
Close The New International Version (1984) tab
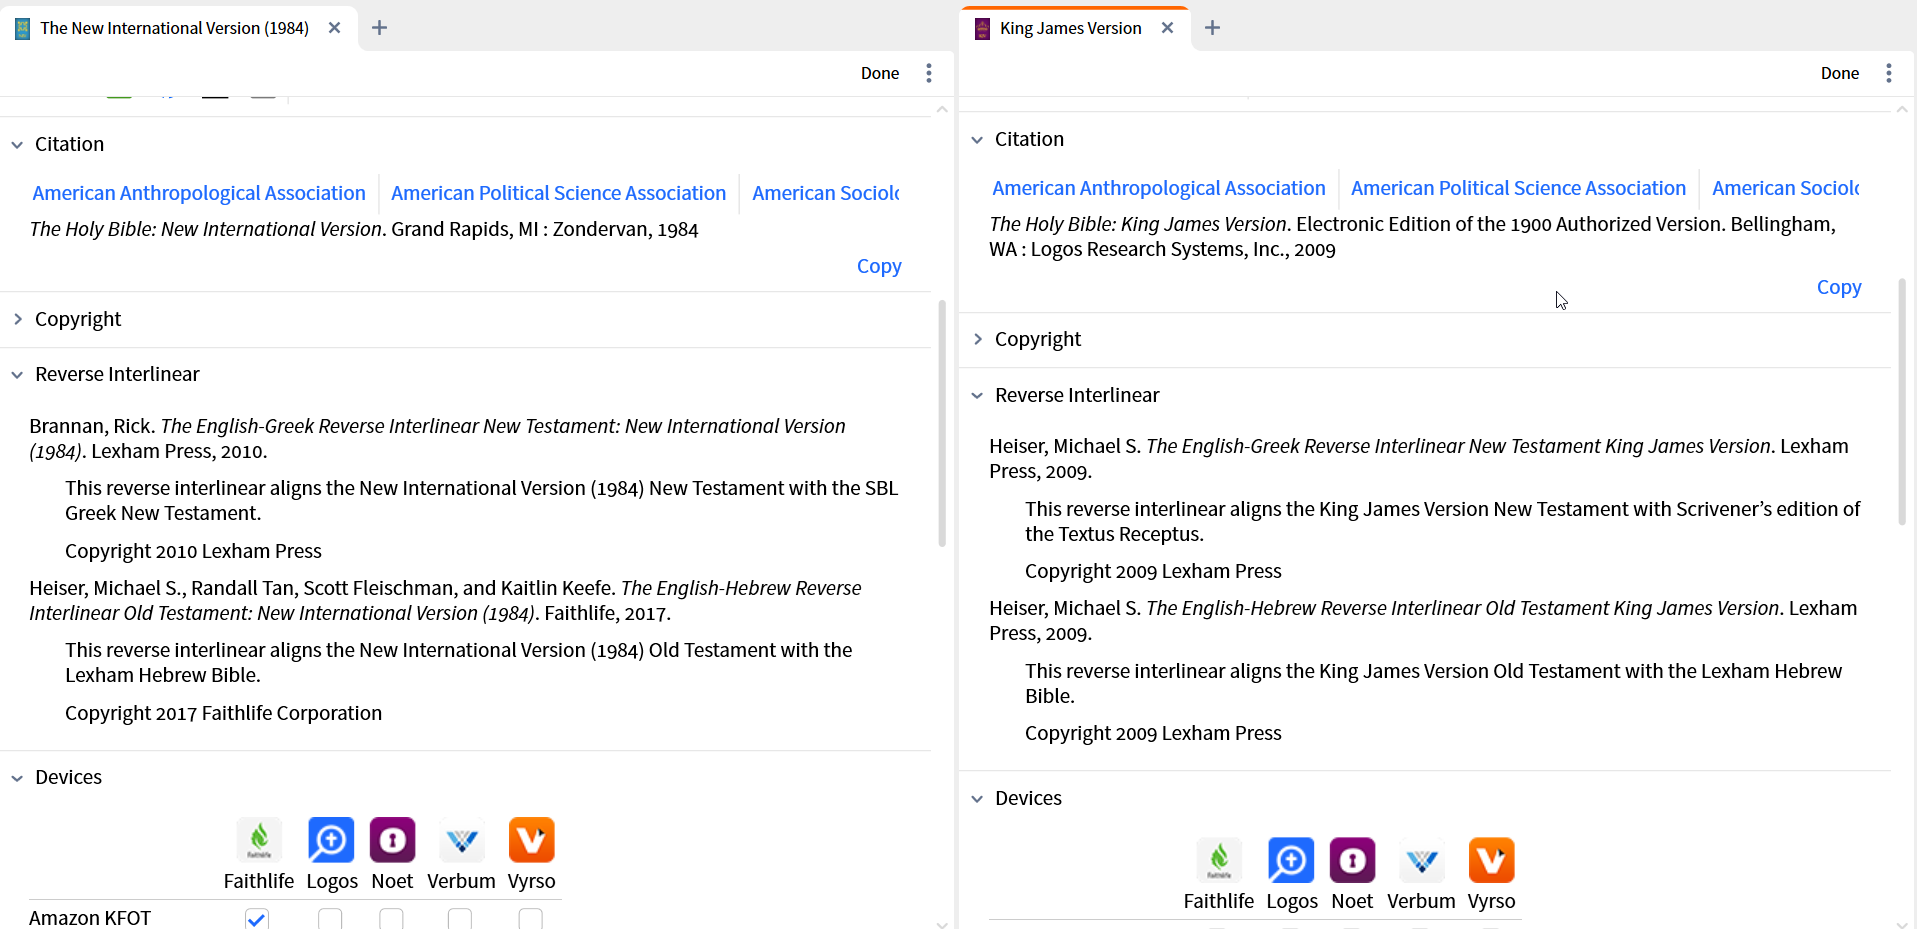(335, 28)
